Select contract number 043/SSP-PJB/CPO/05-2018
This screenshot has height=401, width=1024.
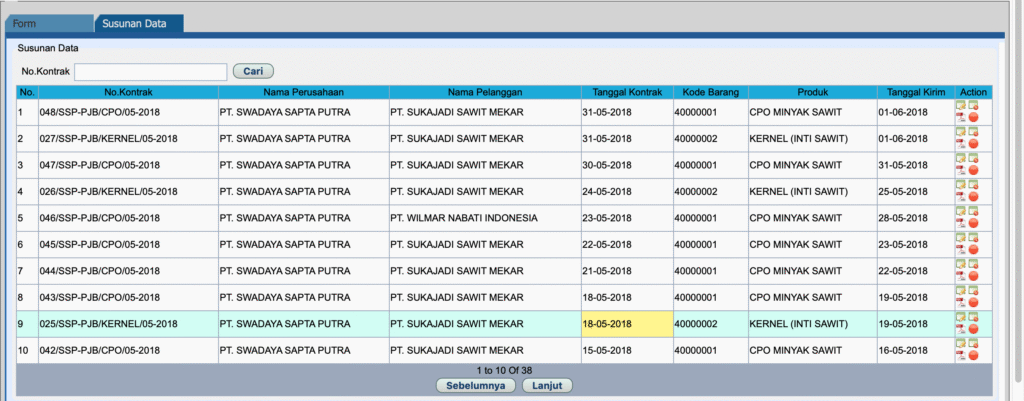(100, 297)
